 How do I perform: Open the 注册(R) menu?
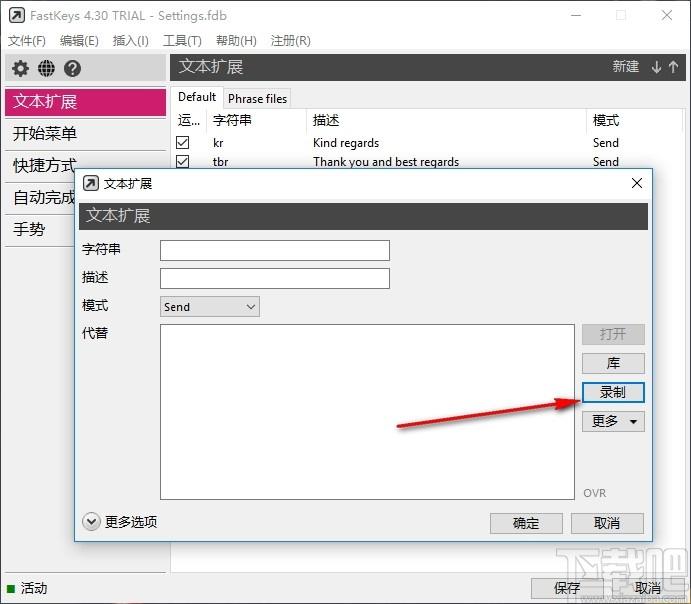(x=290, y=41)
